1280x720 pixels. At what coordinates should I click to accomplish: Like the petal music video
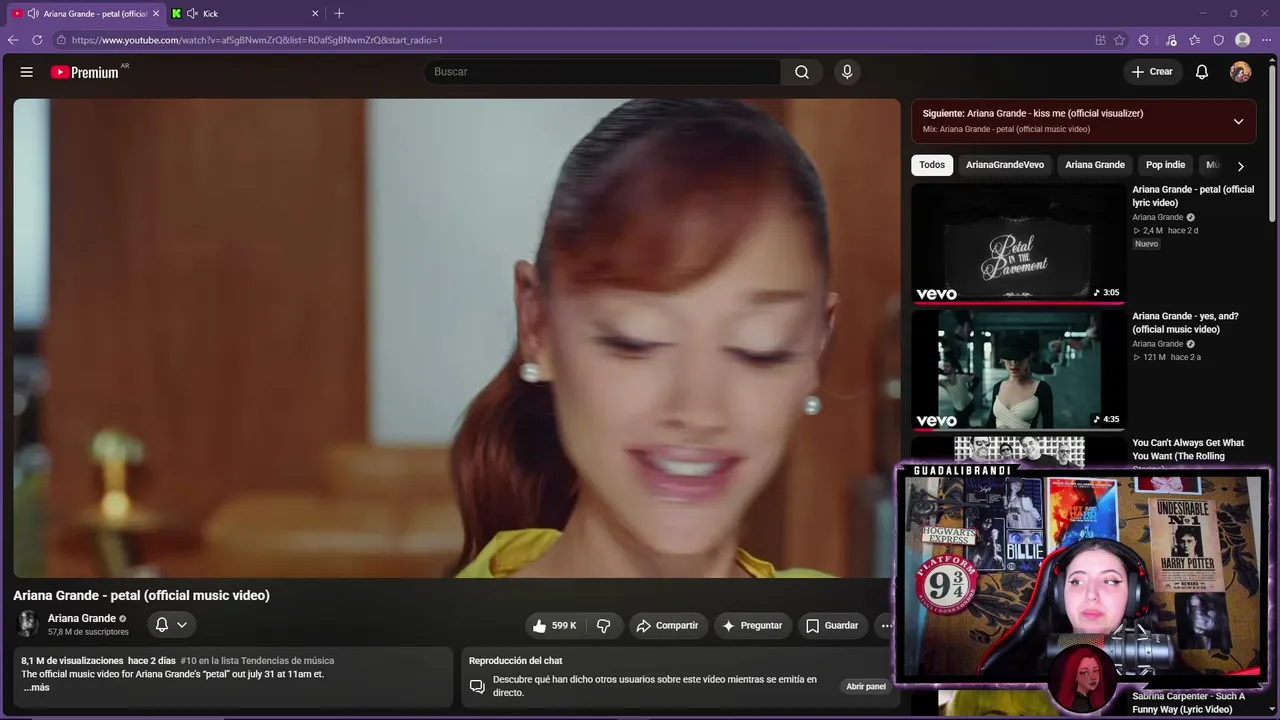pyautogui.click(x=554, y=626)
